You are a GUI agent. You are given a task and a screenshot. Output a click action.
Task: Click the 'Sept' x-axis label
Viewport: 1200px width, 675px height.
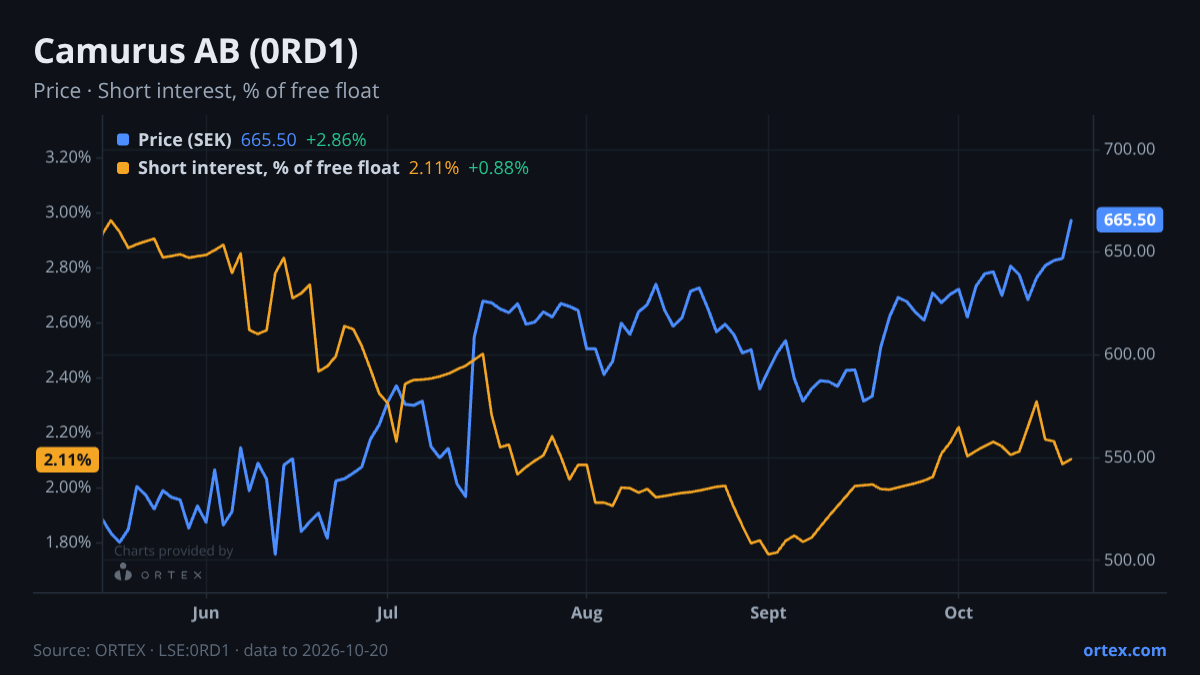[x=768, y=613]
